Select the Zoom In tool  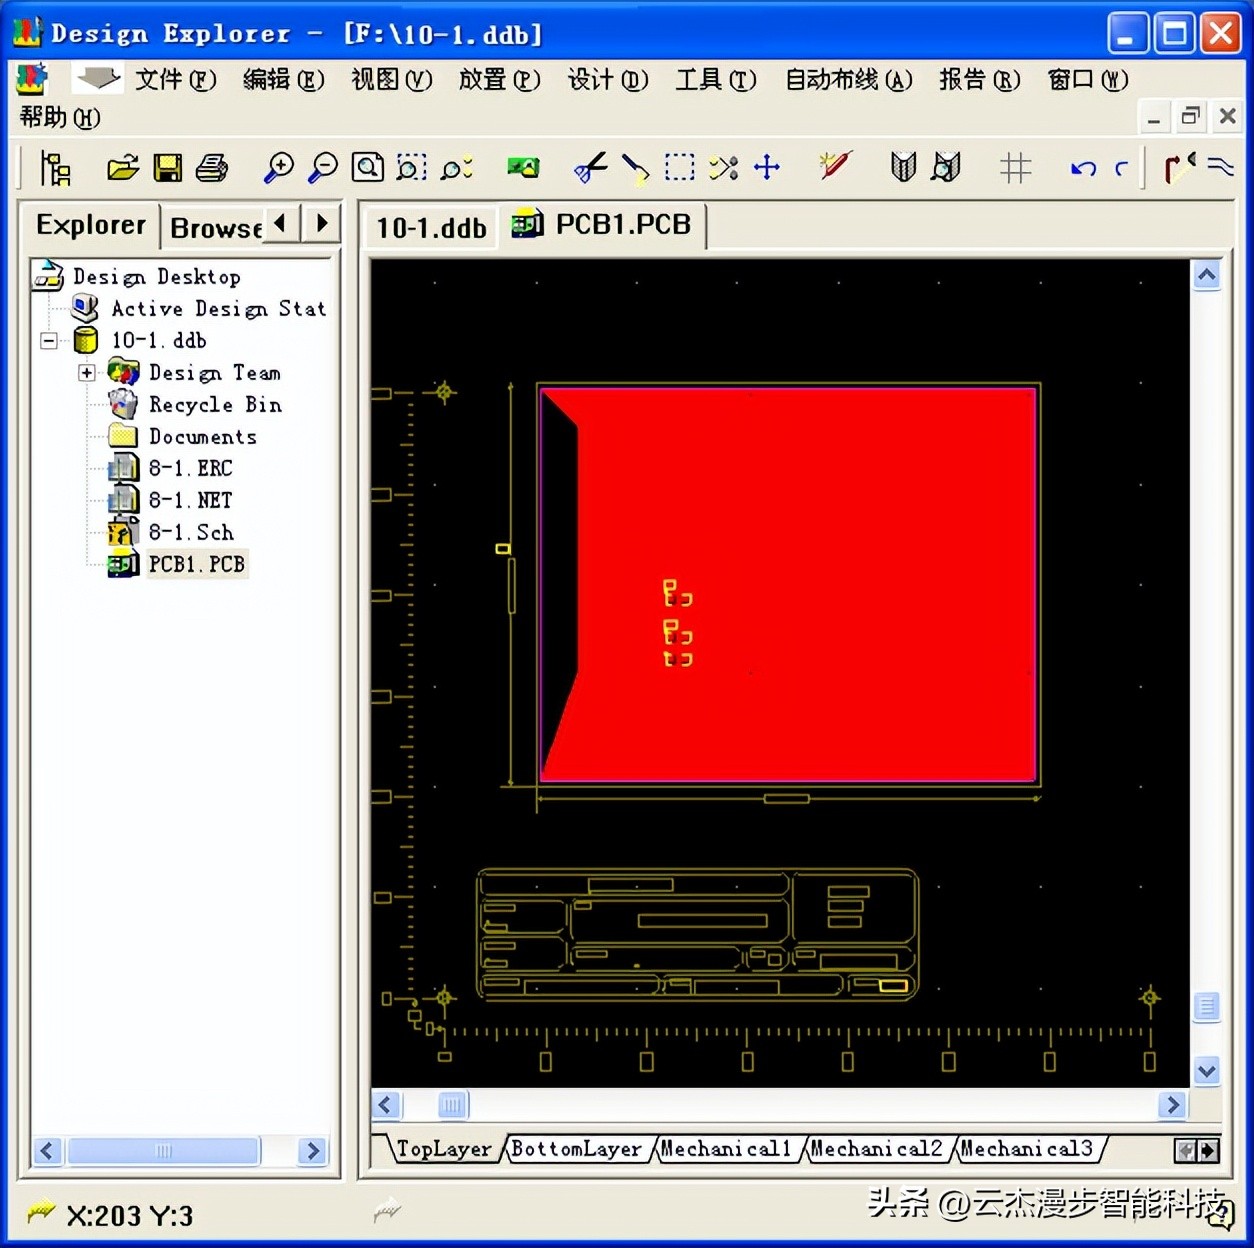pyautogui.click(x=280, y=167)
